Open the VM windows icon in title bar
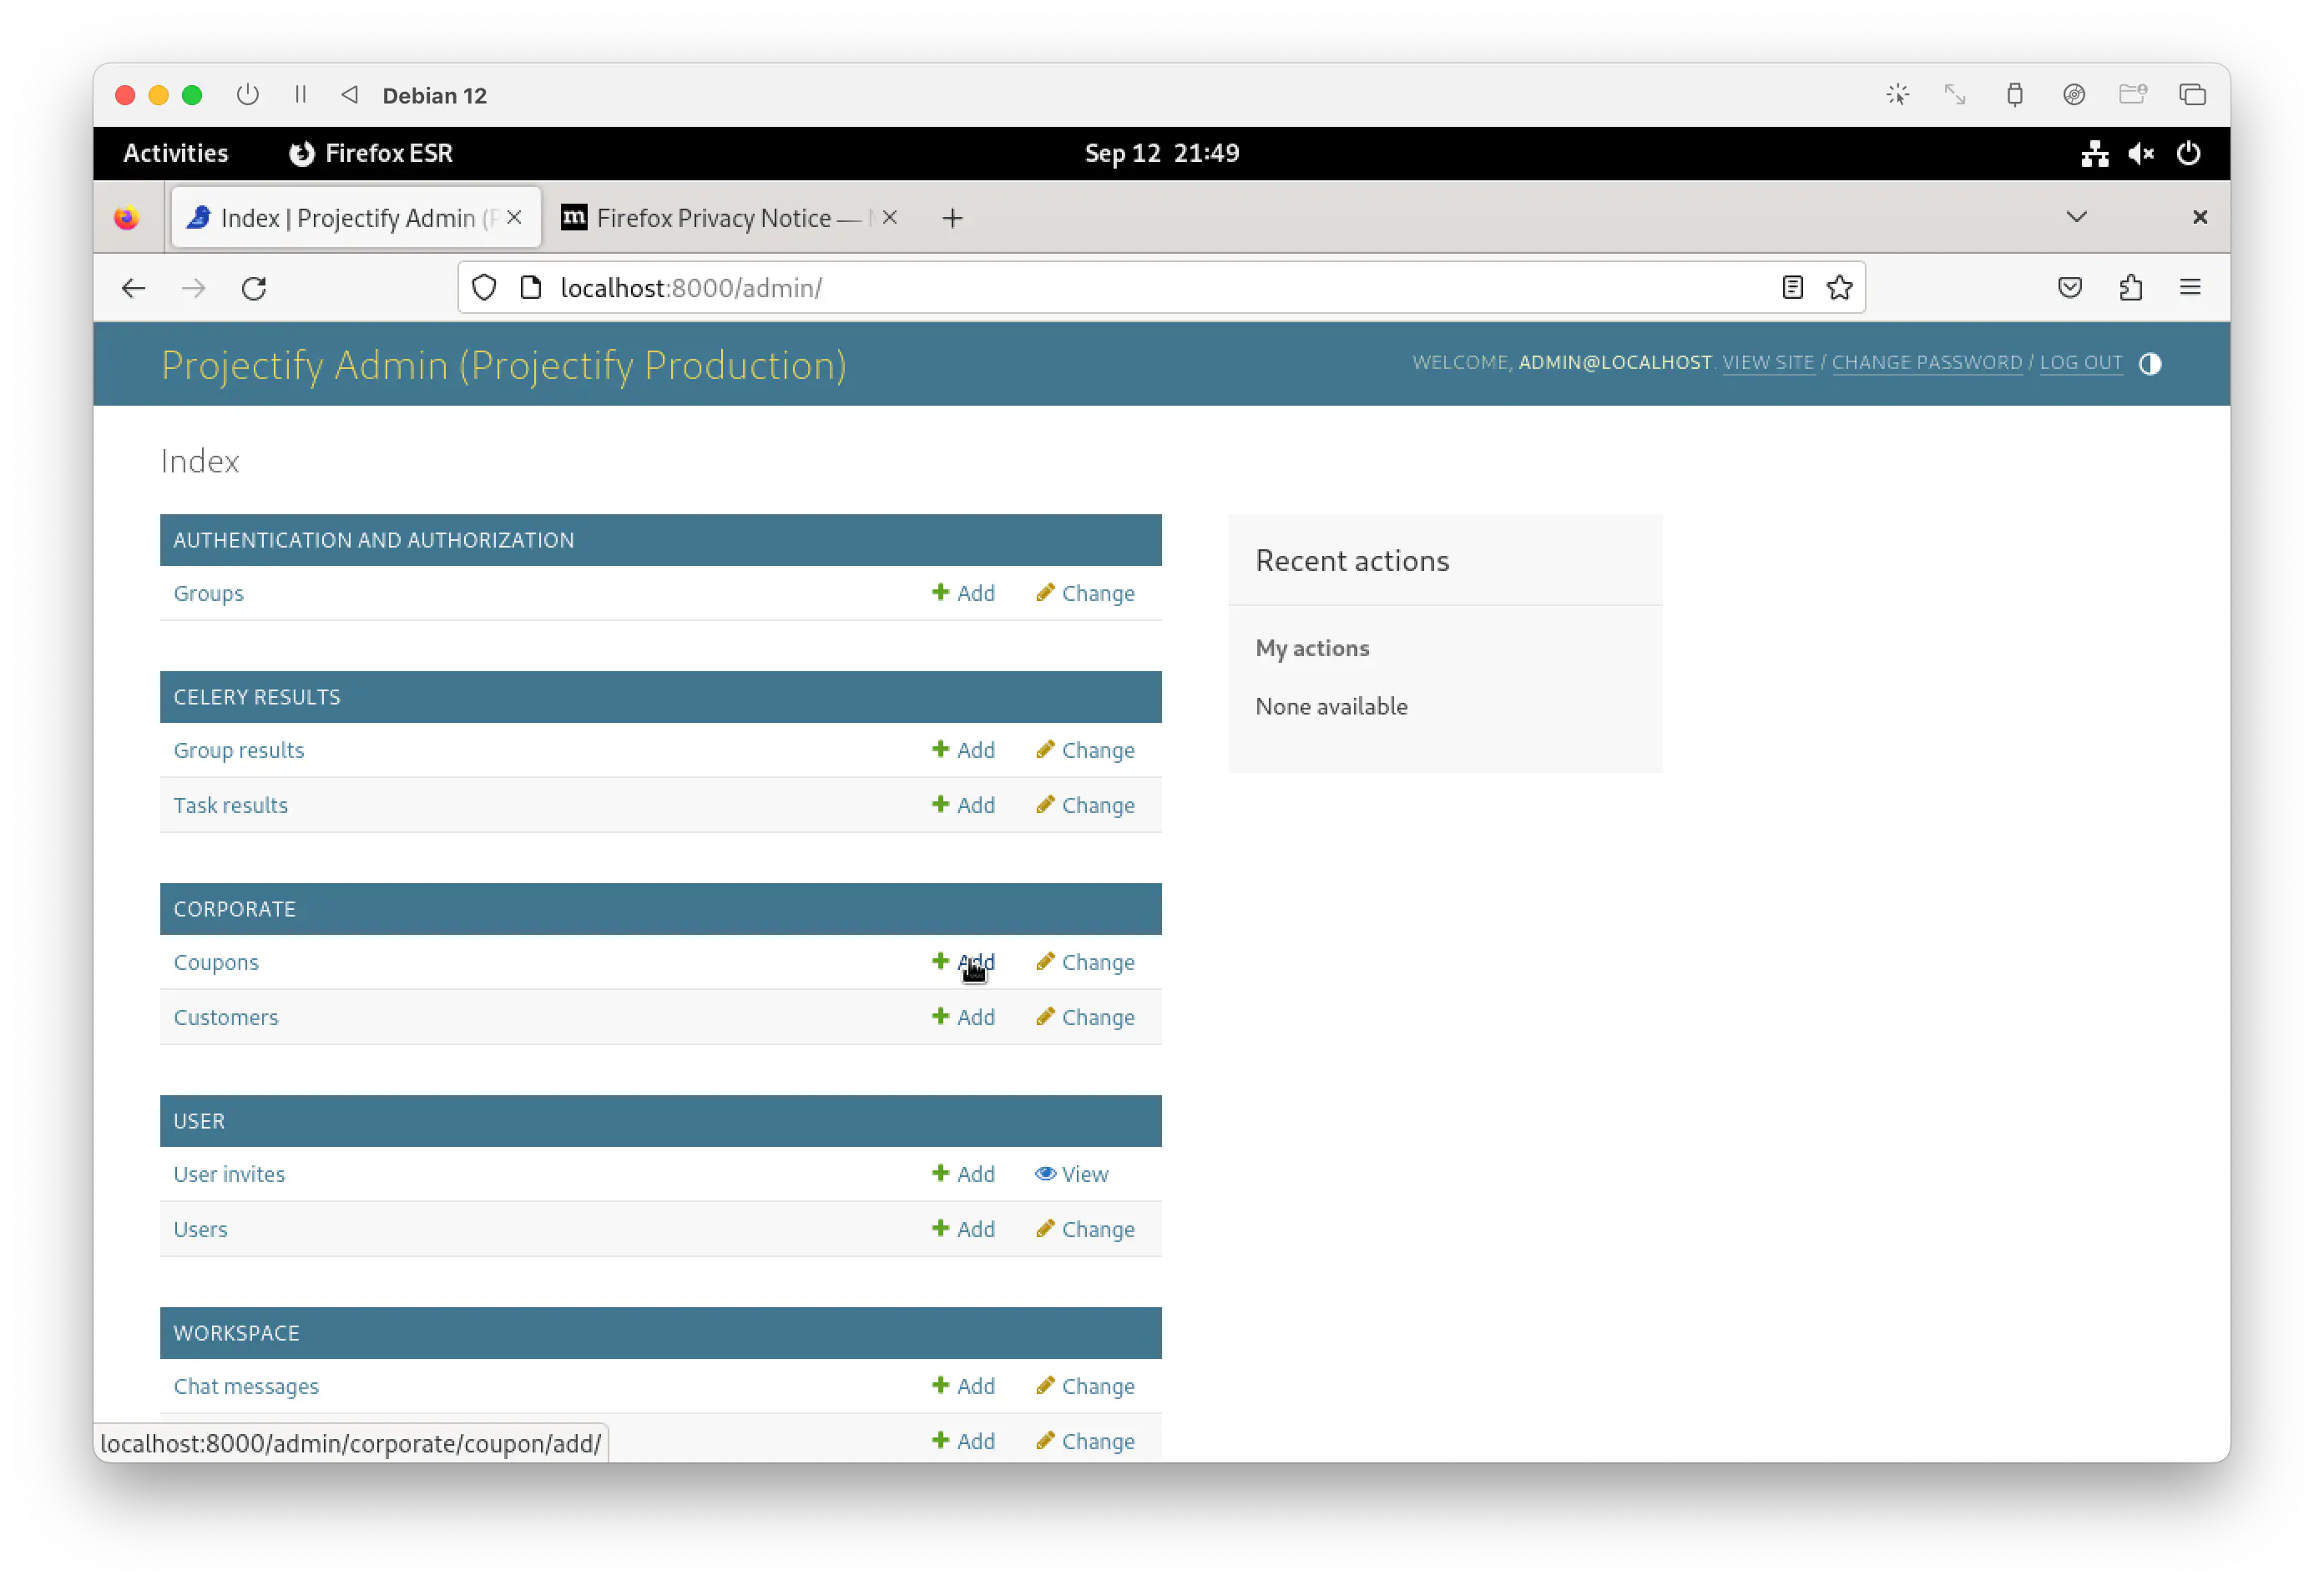The image size is (2324, 1586). coord(2192,95)
